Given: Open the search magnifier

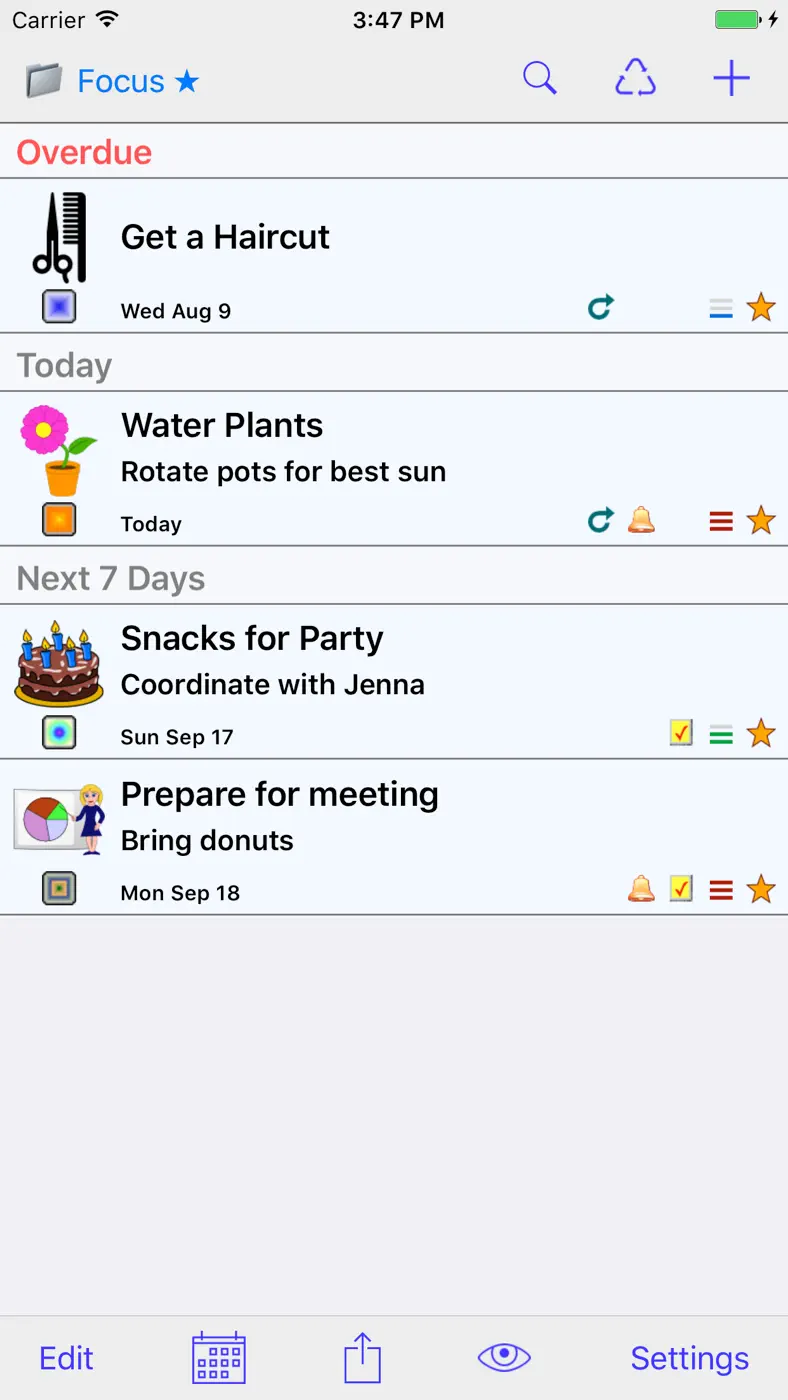Looking at the screenshot, I should point(540,78).
